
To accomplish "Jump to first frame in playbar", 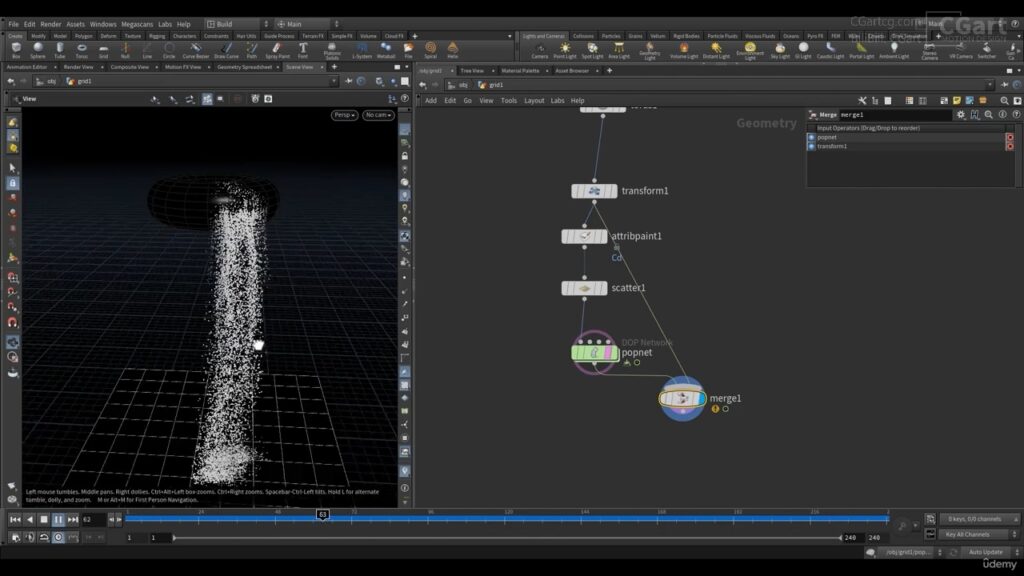I will point(14,519).
